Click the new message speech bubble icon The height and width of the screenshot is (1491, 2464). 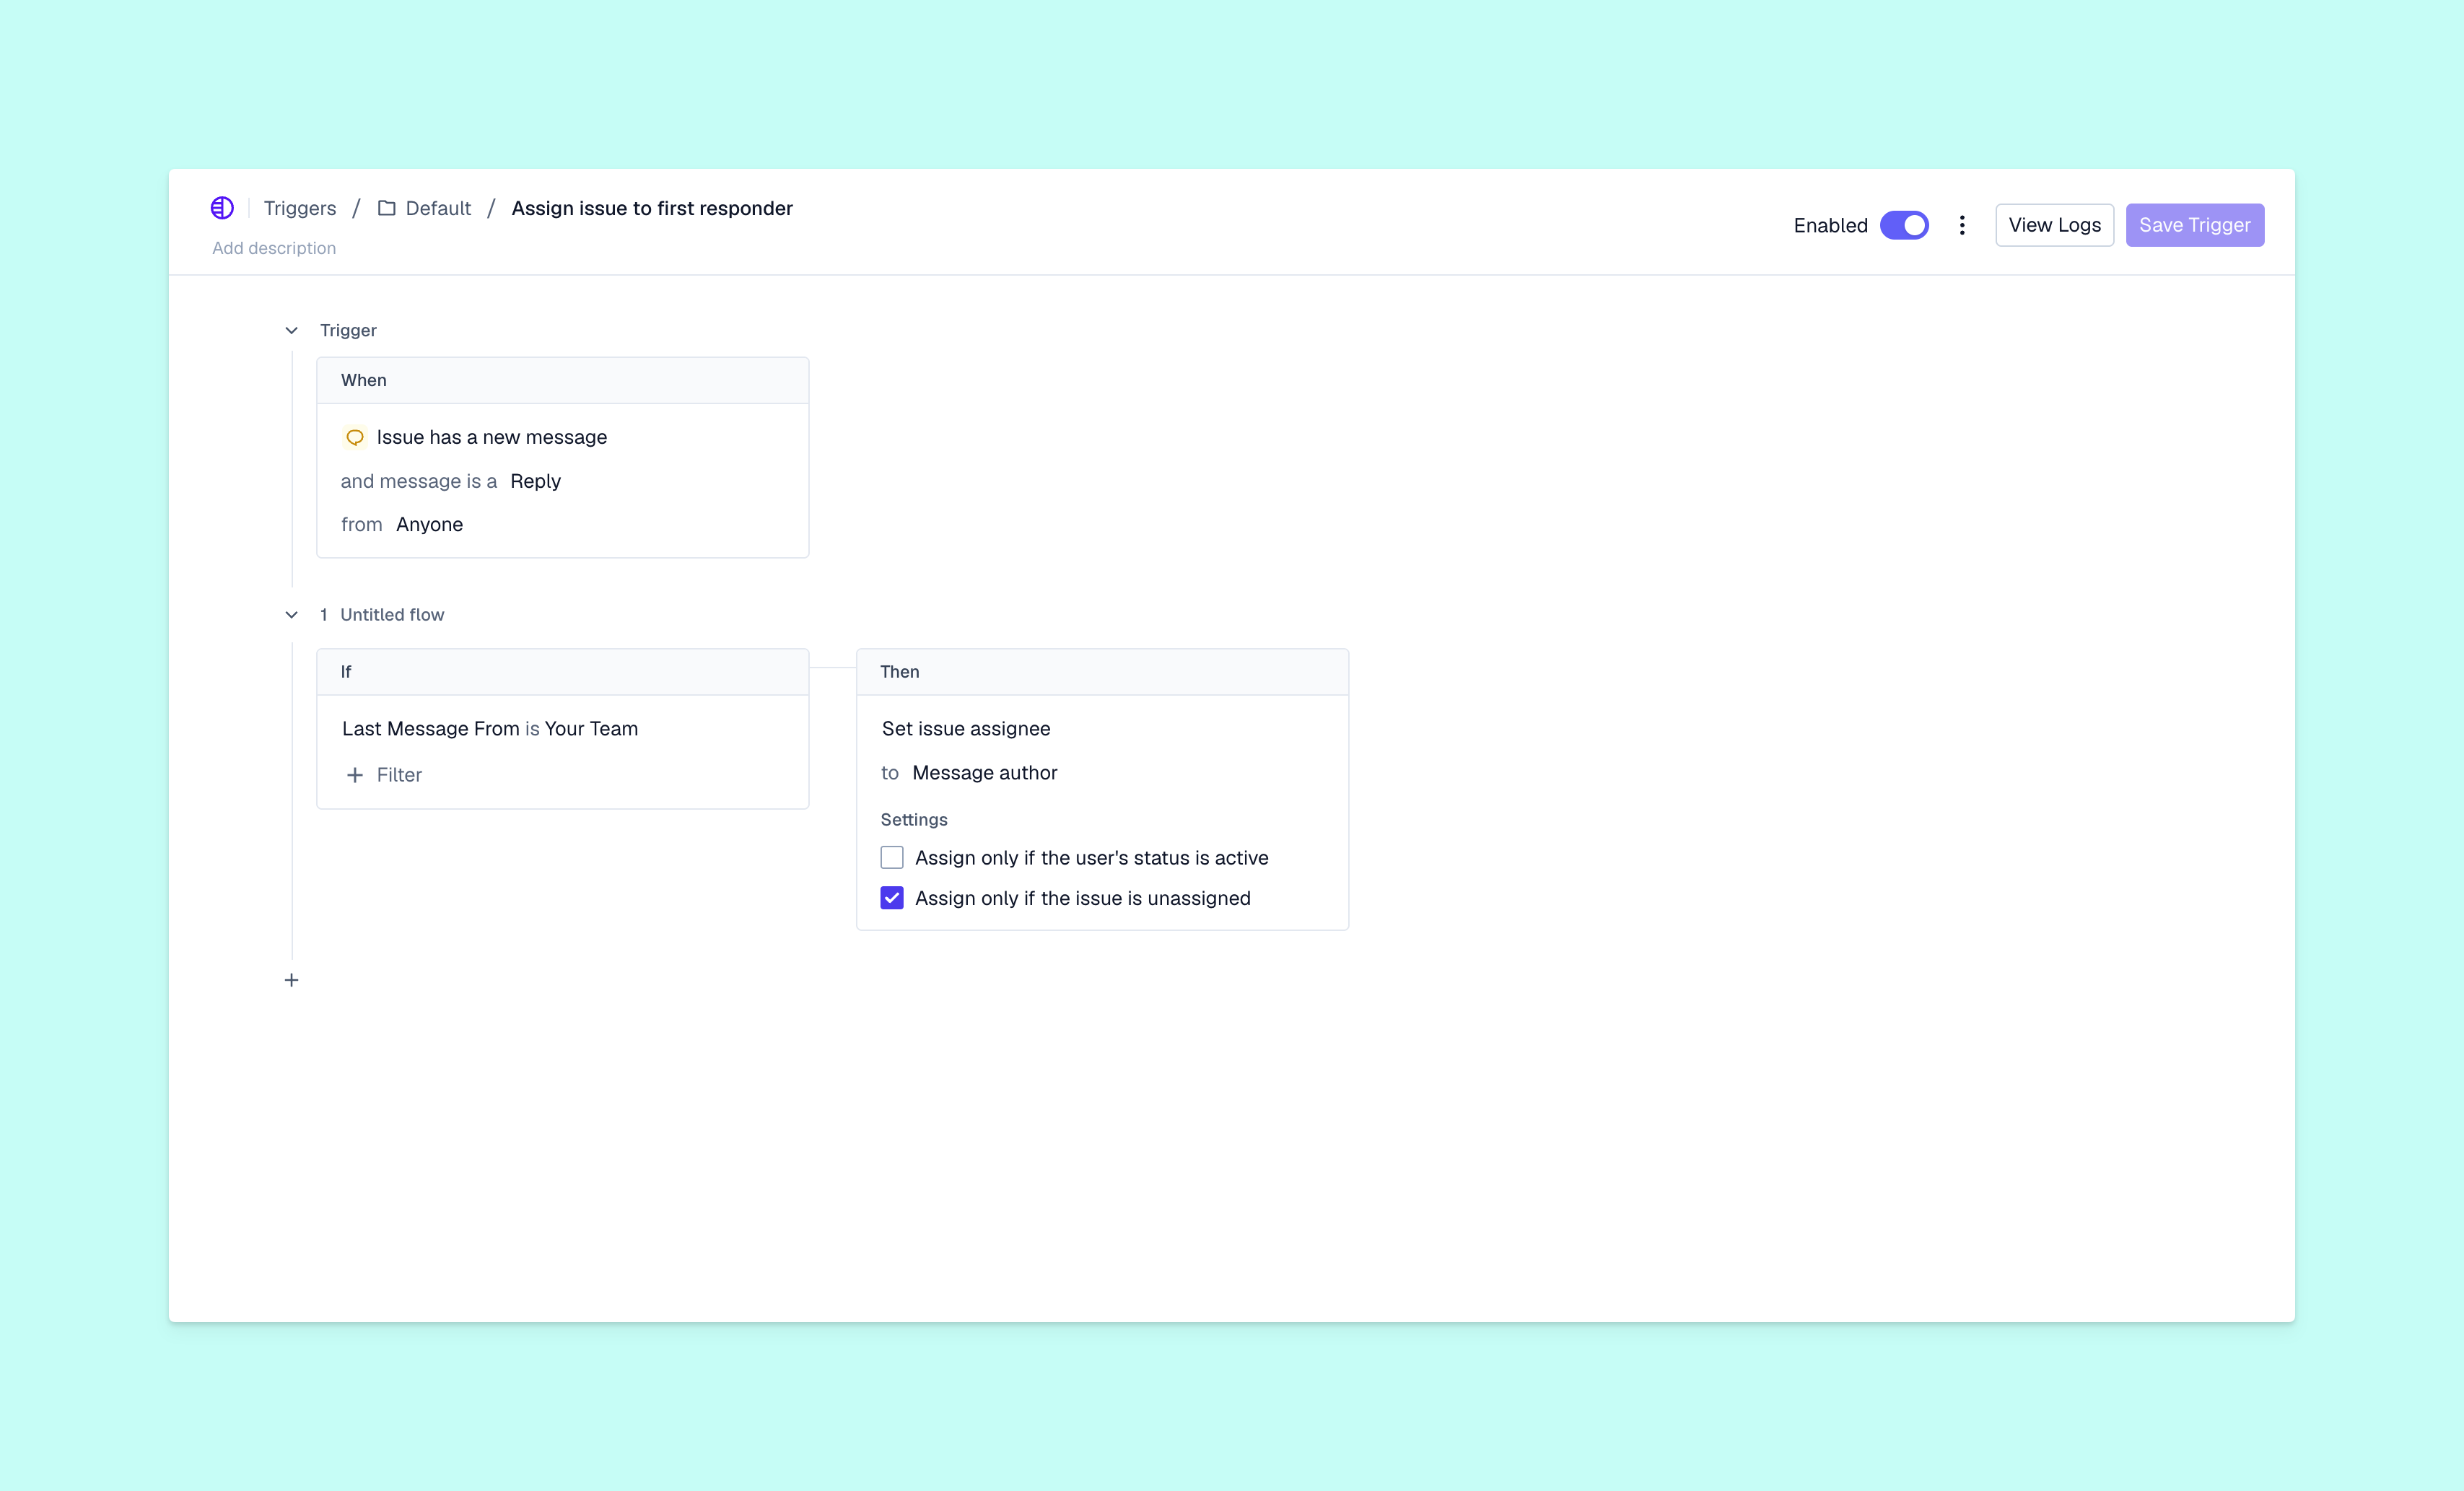[x=354, y=437]
